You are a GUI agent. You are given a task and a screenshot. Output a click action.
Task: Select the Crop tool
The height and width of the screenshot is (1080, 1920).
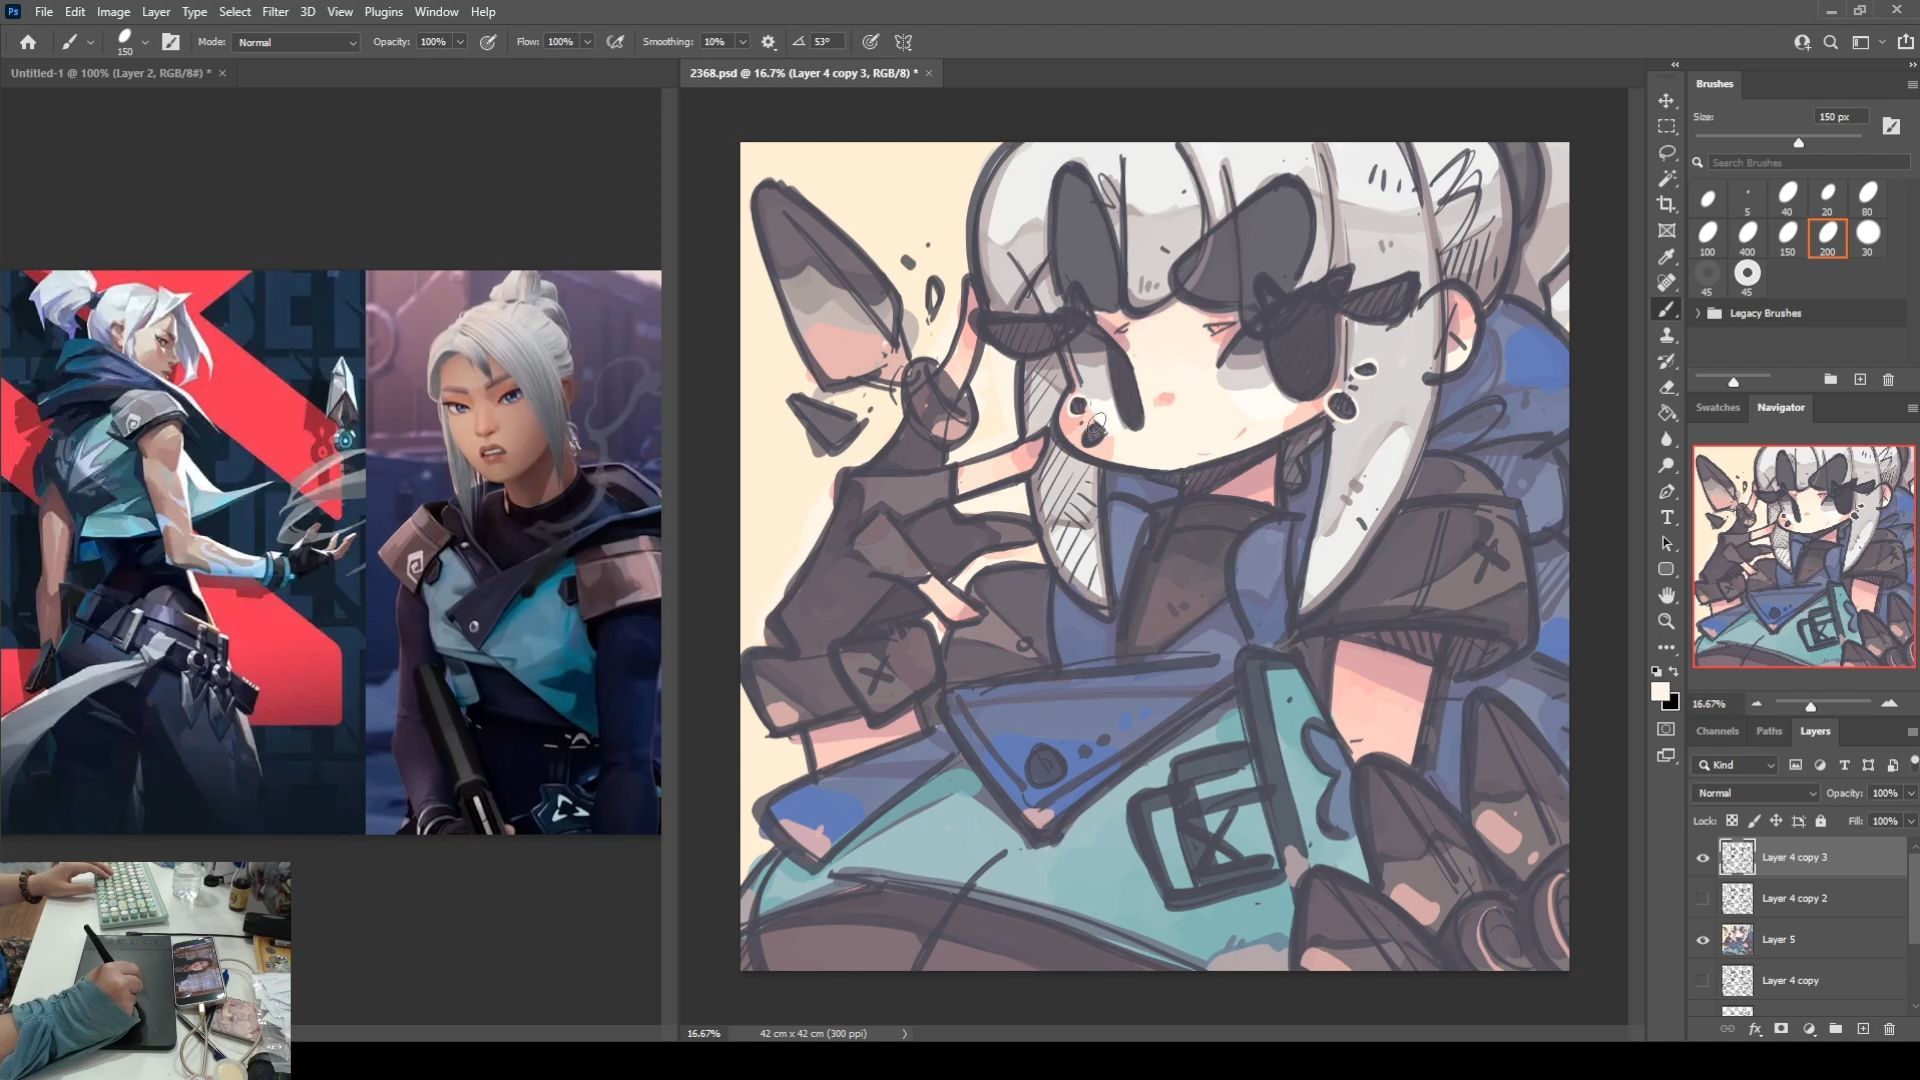(1666, 205)
